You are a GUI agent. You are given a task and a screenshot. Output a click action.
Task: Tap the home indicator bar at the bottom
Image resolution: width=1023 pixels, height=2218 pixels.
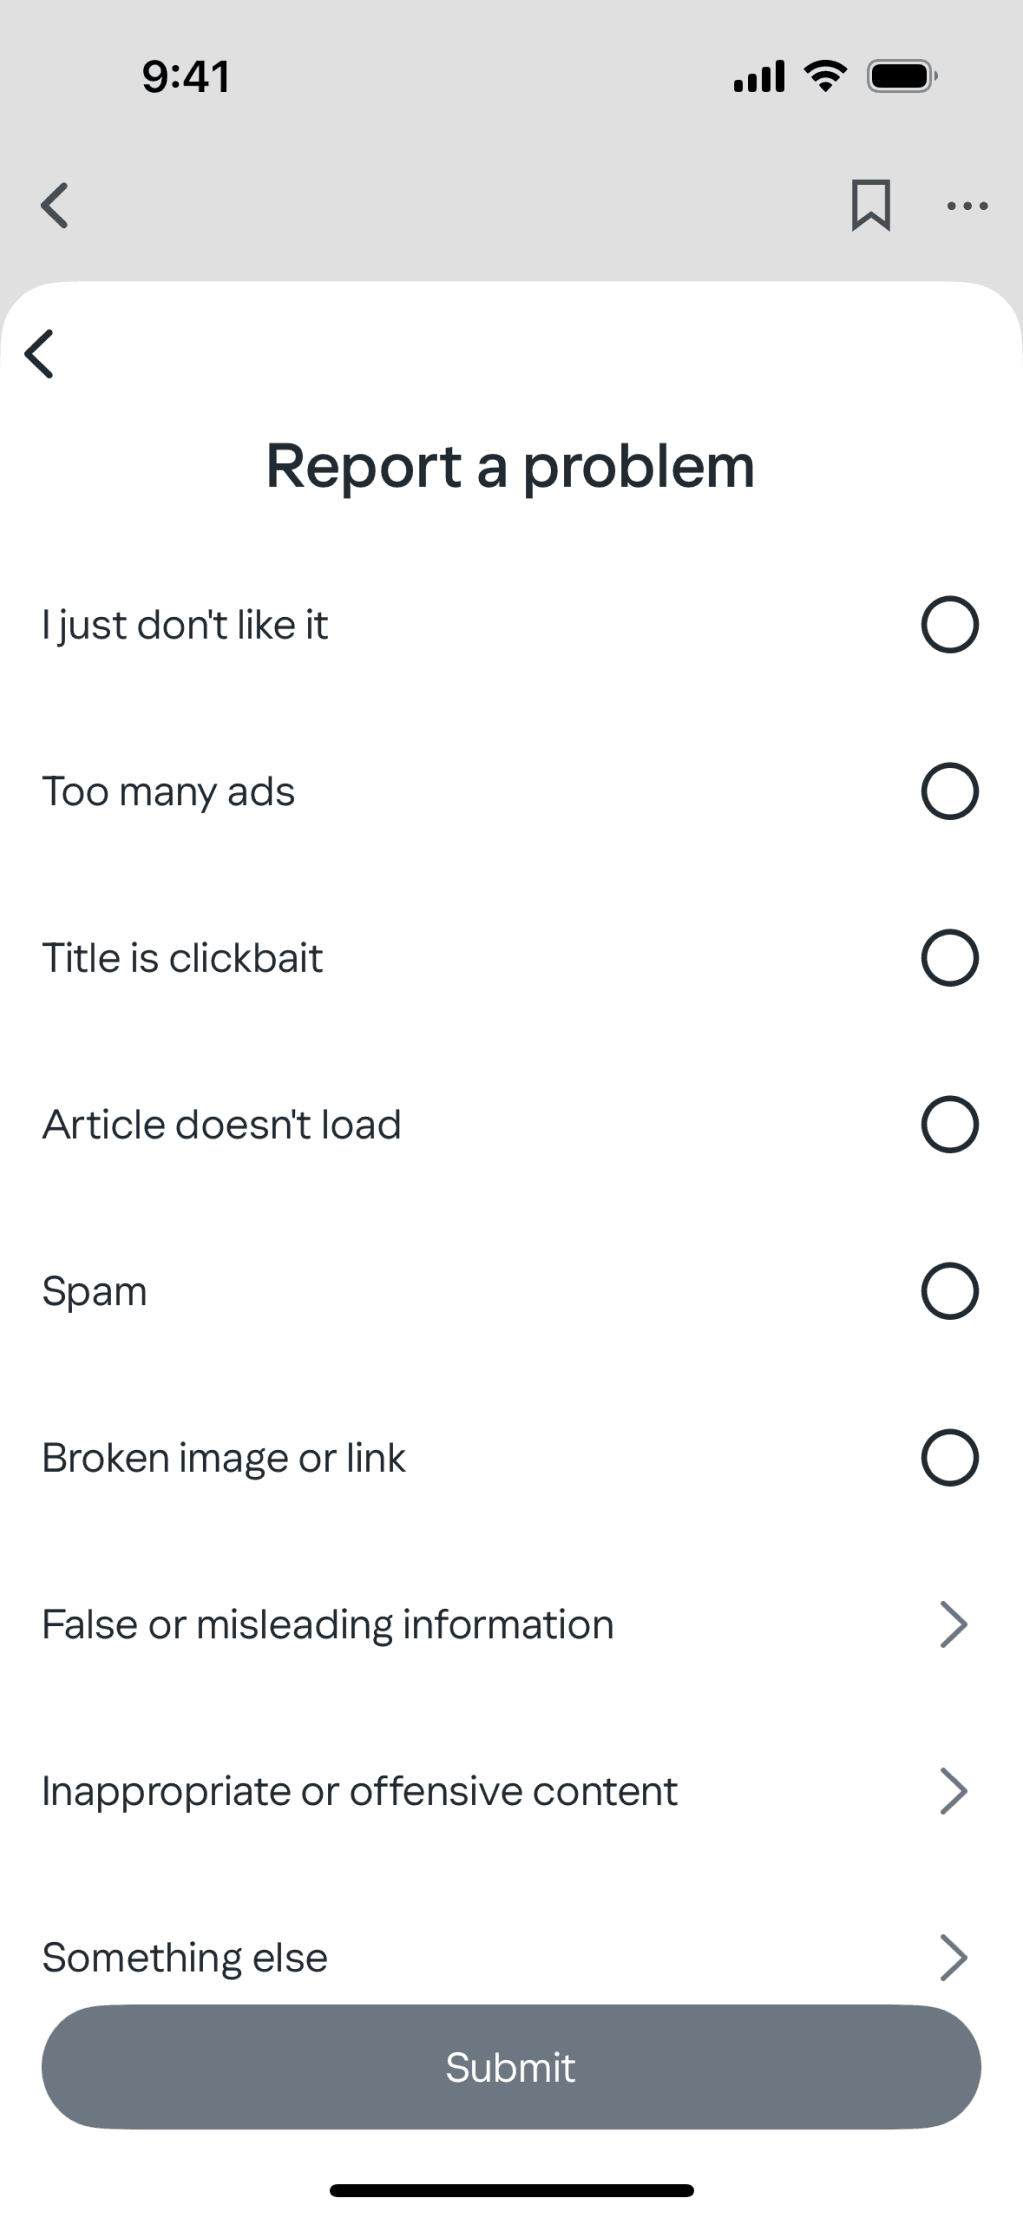tap(511, 2190)
